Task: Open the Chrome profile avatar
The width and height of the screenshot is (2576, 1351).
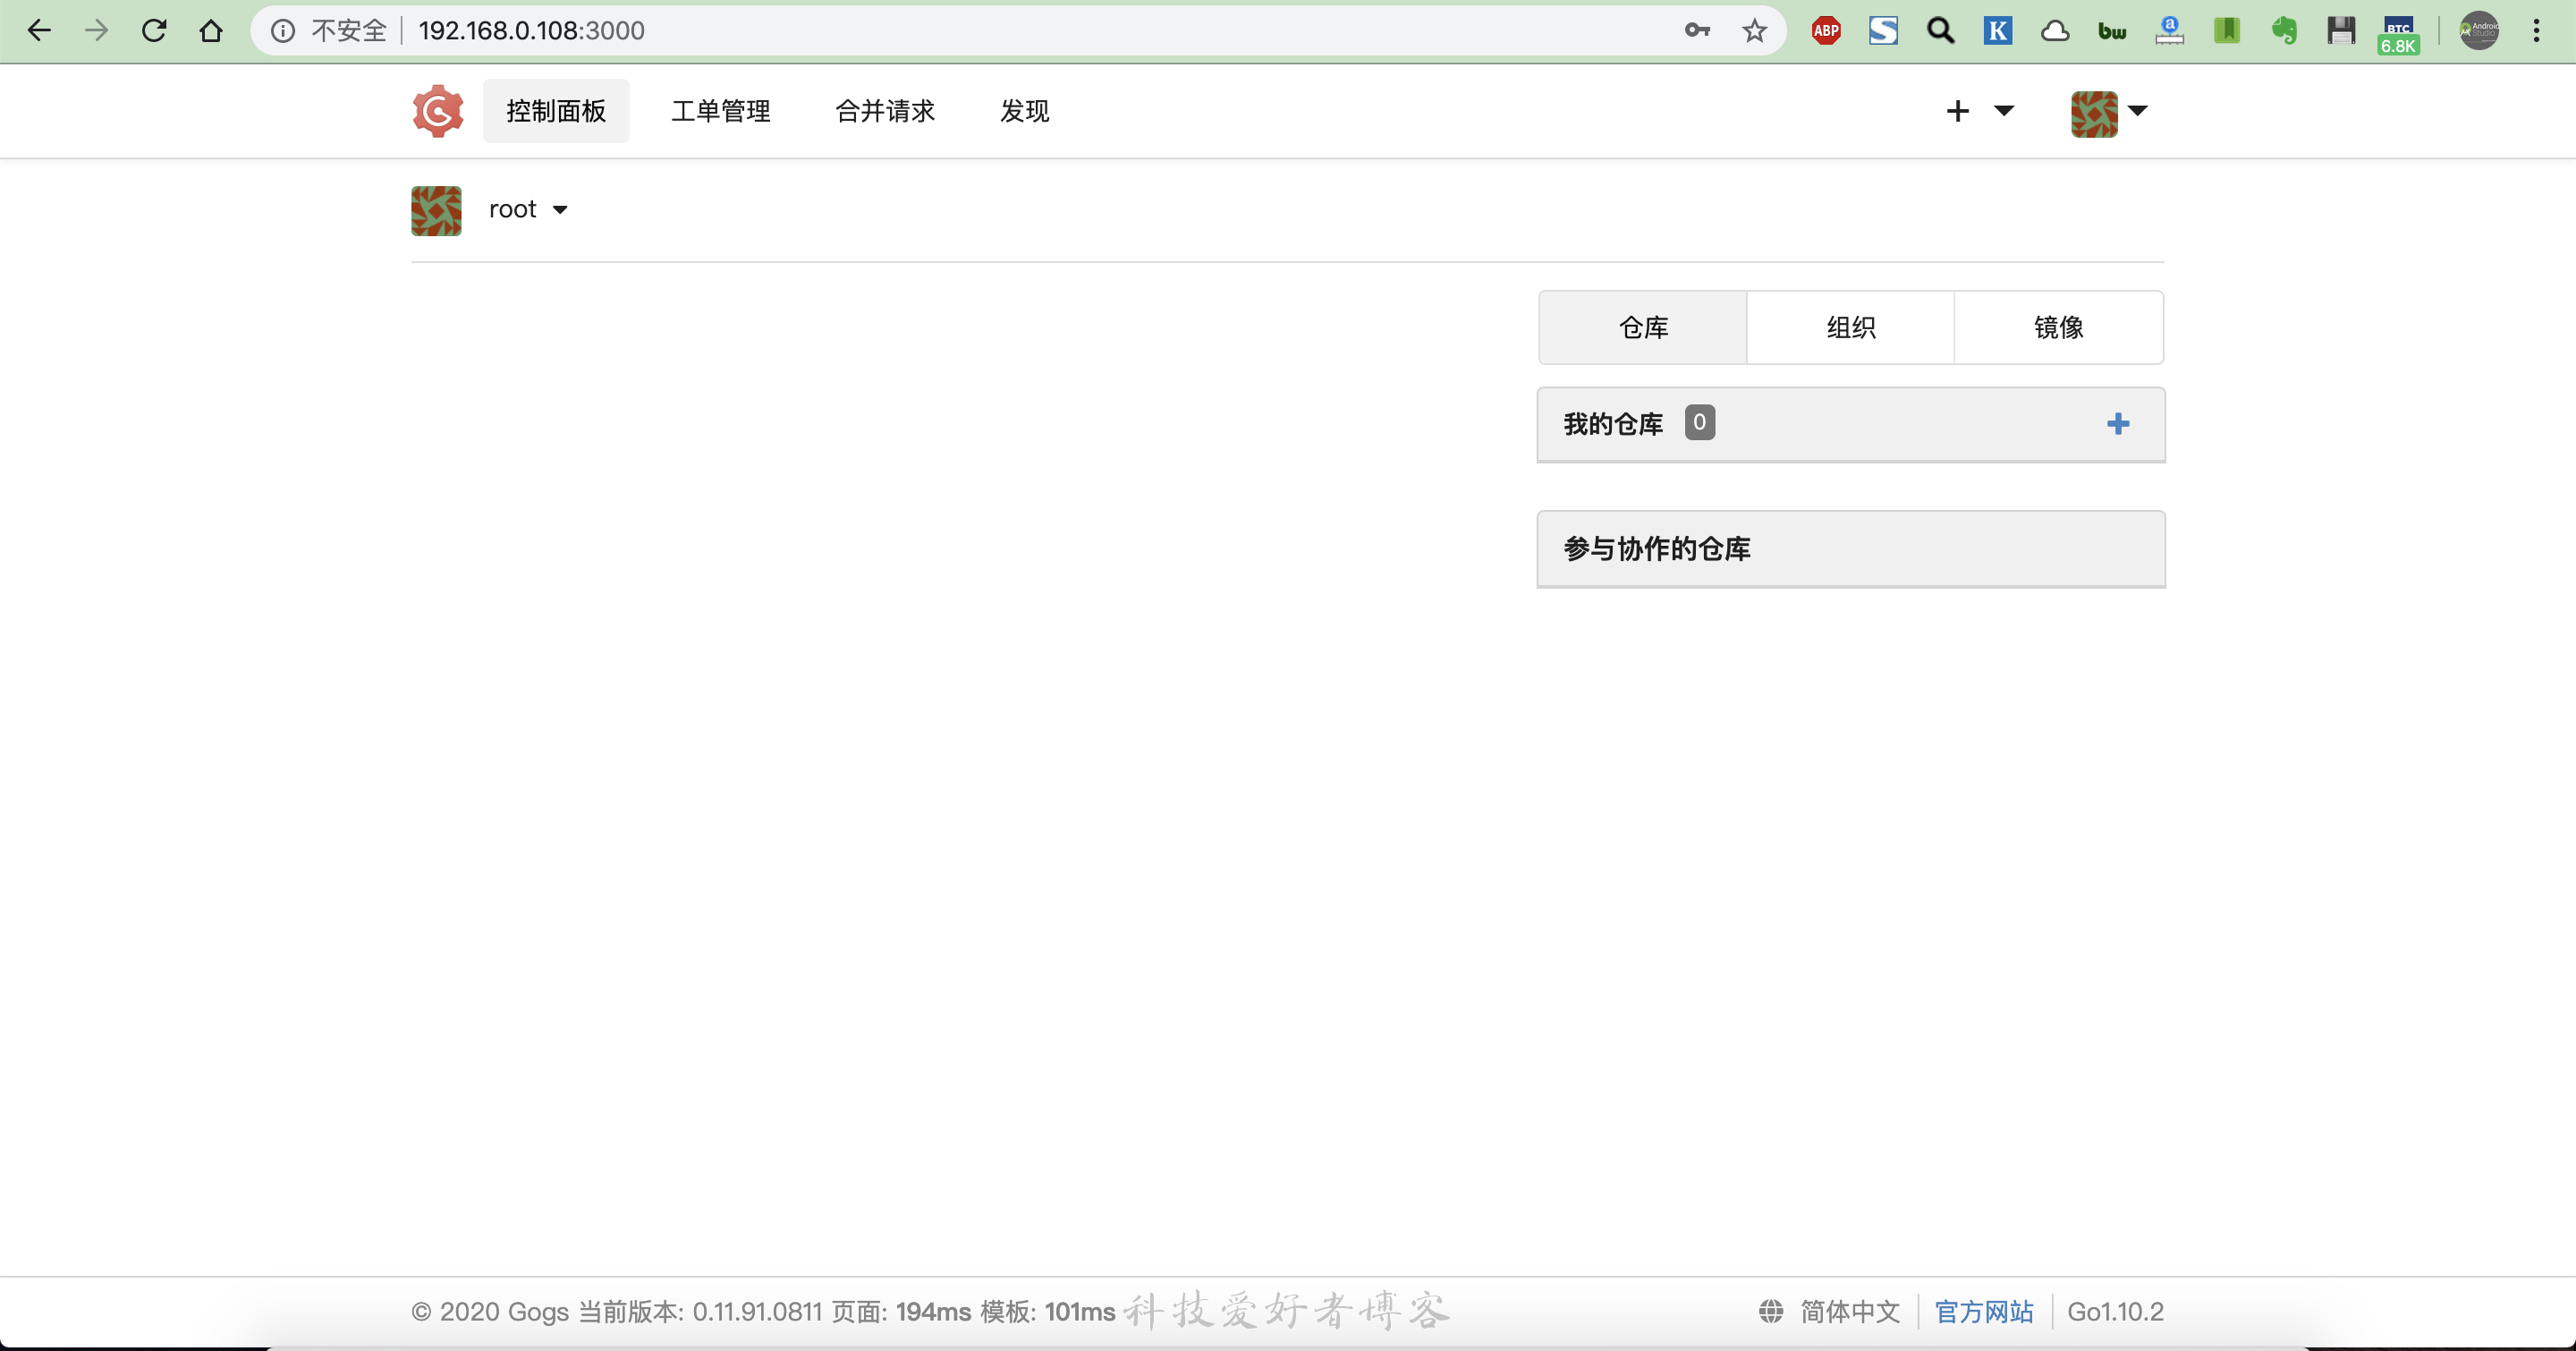Action: tap(2479, 31)
